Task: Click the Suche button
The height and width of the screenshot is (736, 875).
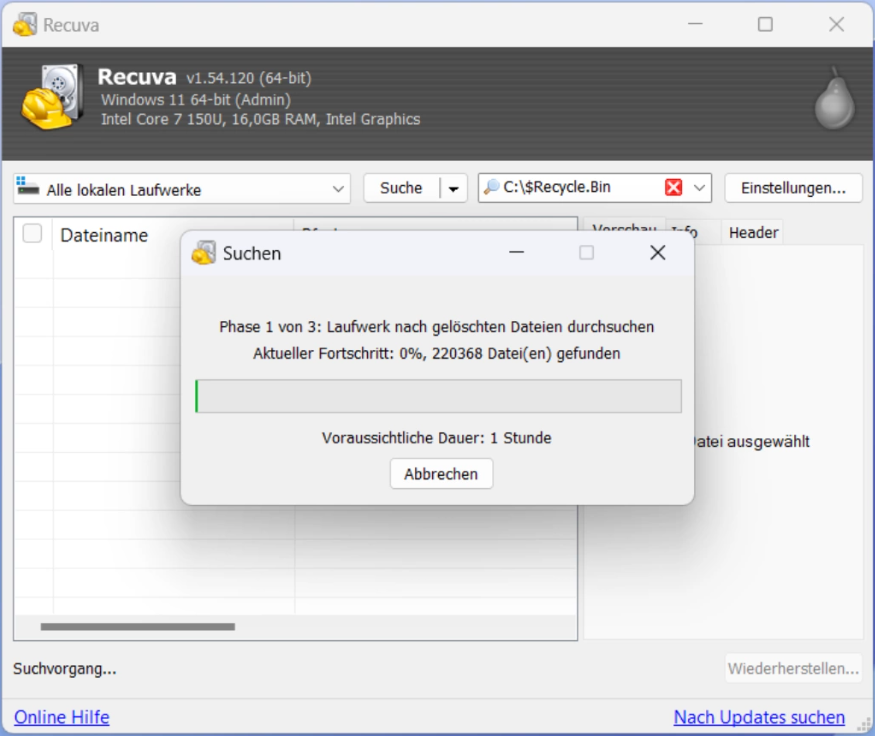Action: click(401, 189)
